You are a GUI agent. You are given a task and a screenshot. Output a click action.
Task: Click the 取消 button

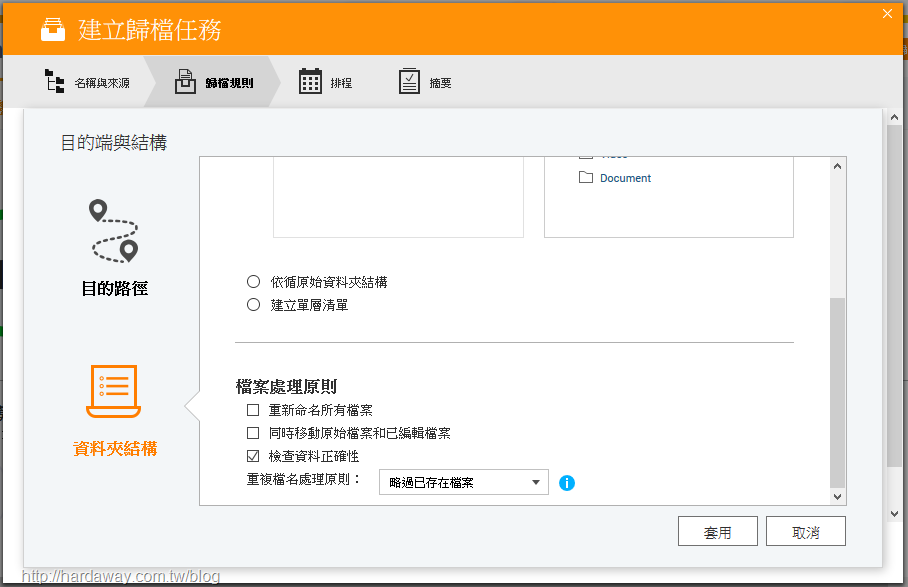806,531
